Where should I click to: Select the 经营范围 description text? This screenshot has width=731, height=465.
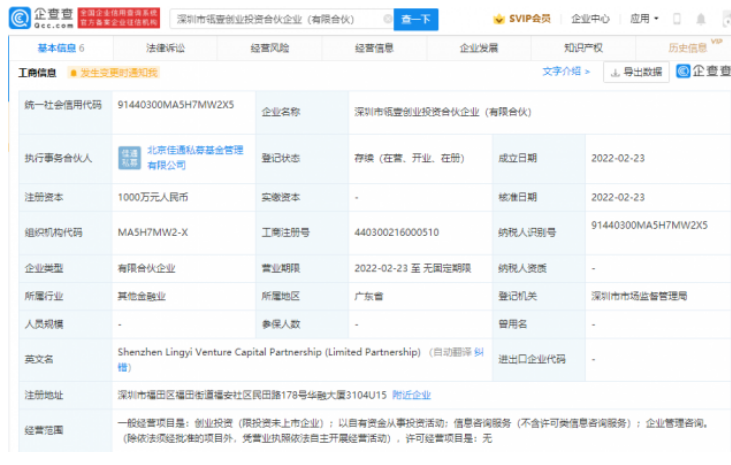[x=413, y=431]
